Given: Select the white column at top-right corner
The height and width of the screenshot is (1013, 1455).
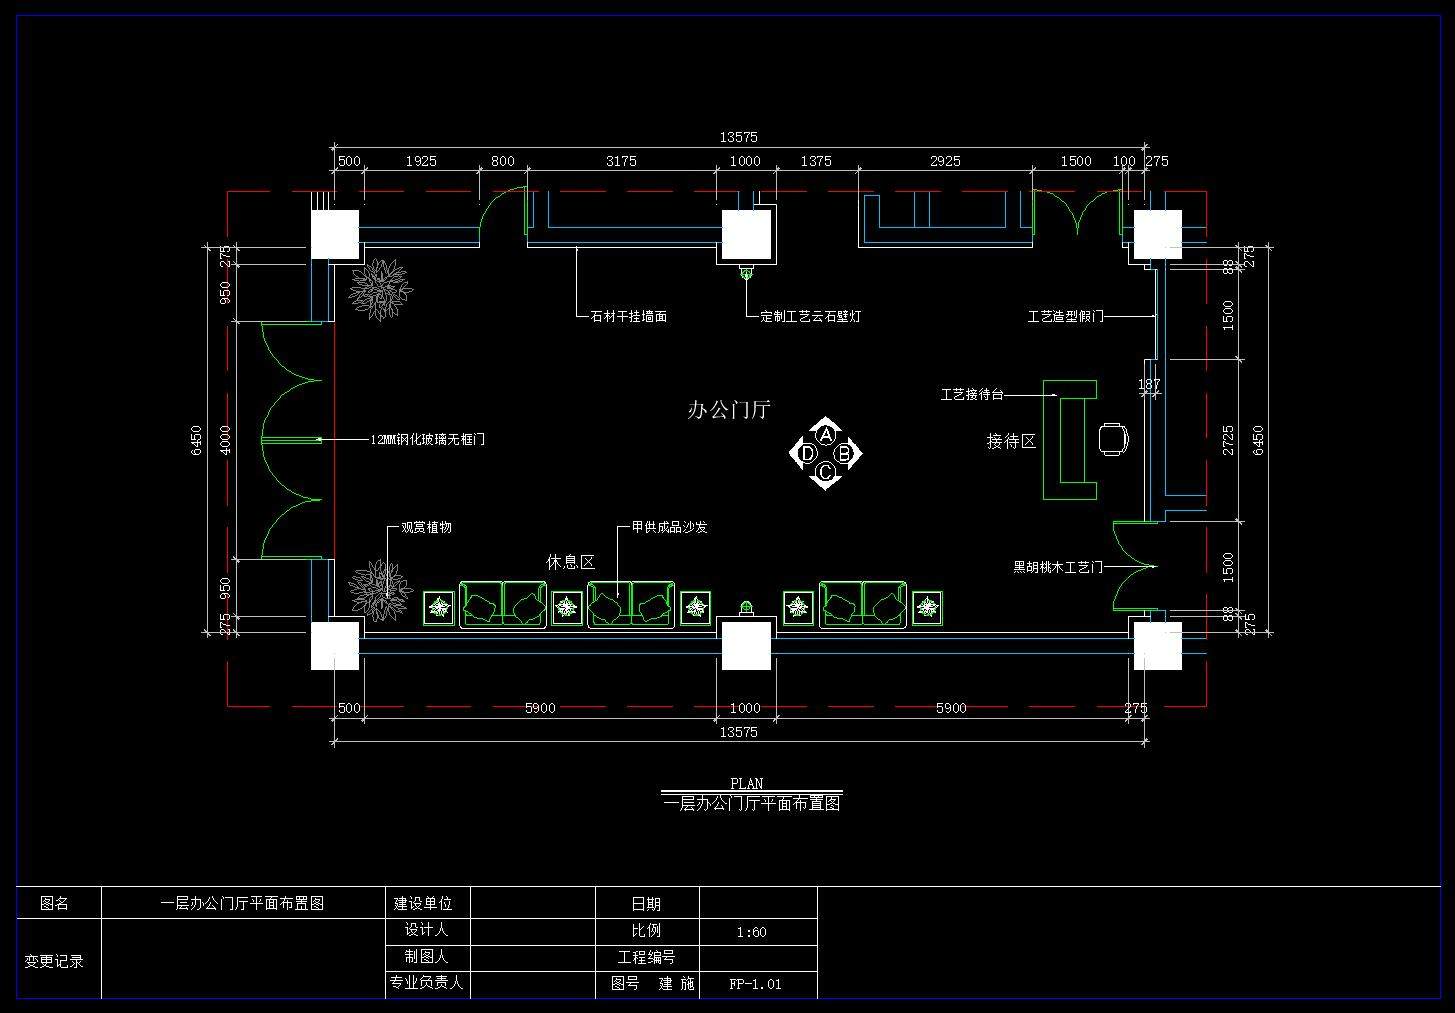Looking at the screenshot, I should coord(1157,235).
